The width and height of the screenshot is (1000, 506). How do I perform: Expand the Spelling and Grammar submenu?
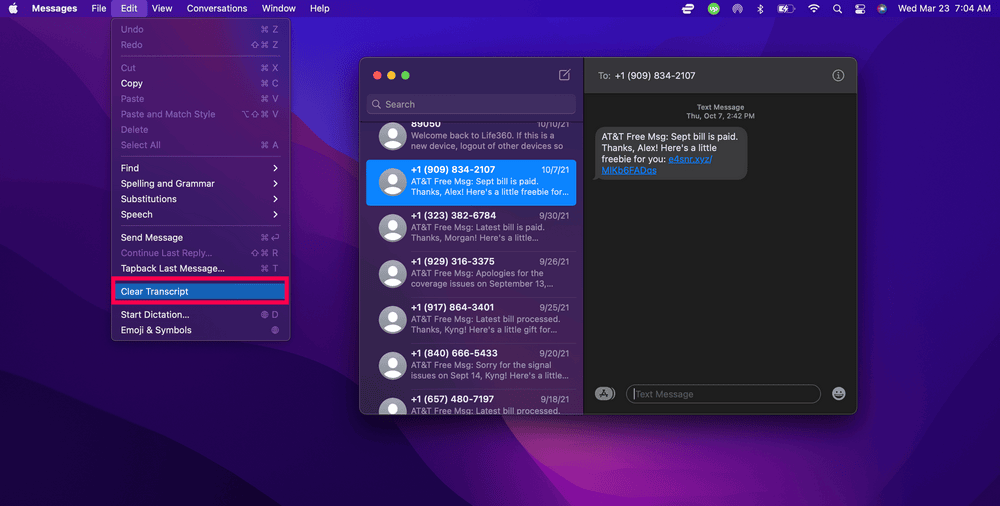pyautogui.click(x=200, y=183)
